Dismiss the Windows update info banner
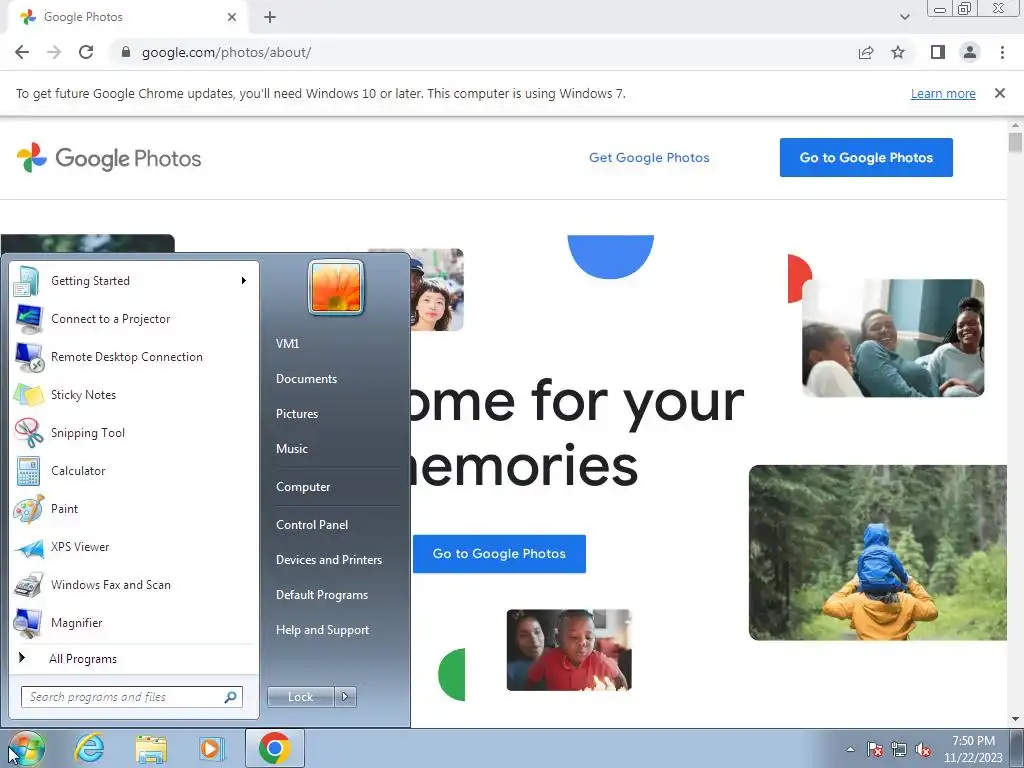The height and width of the screenshot is (768, 1024). click(999, 93)
